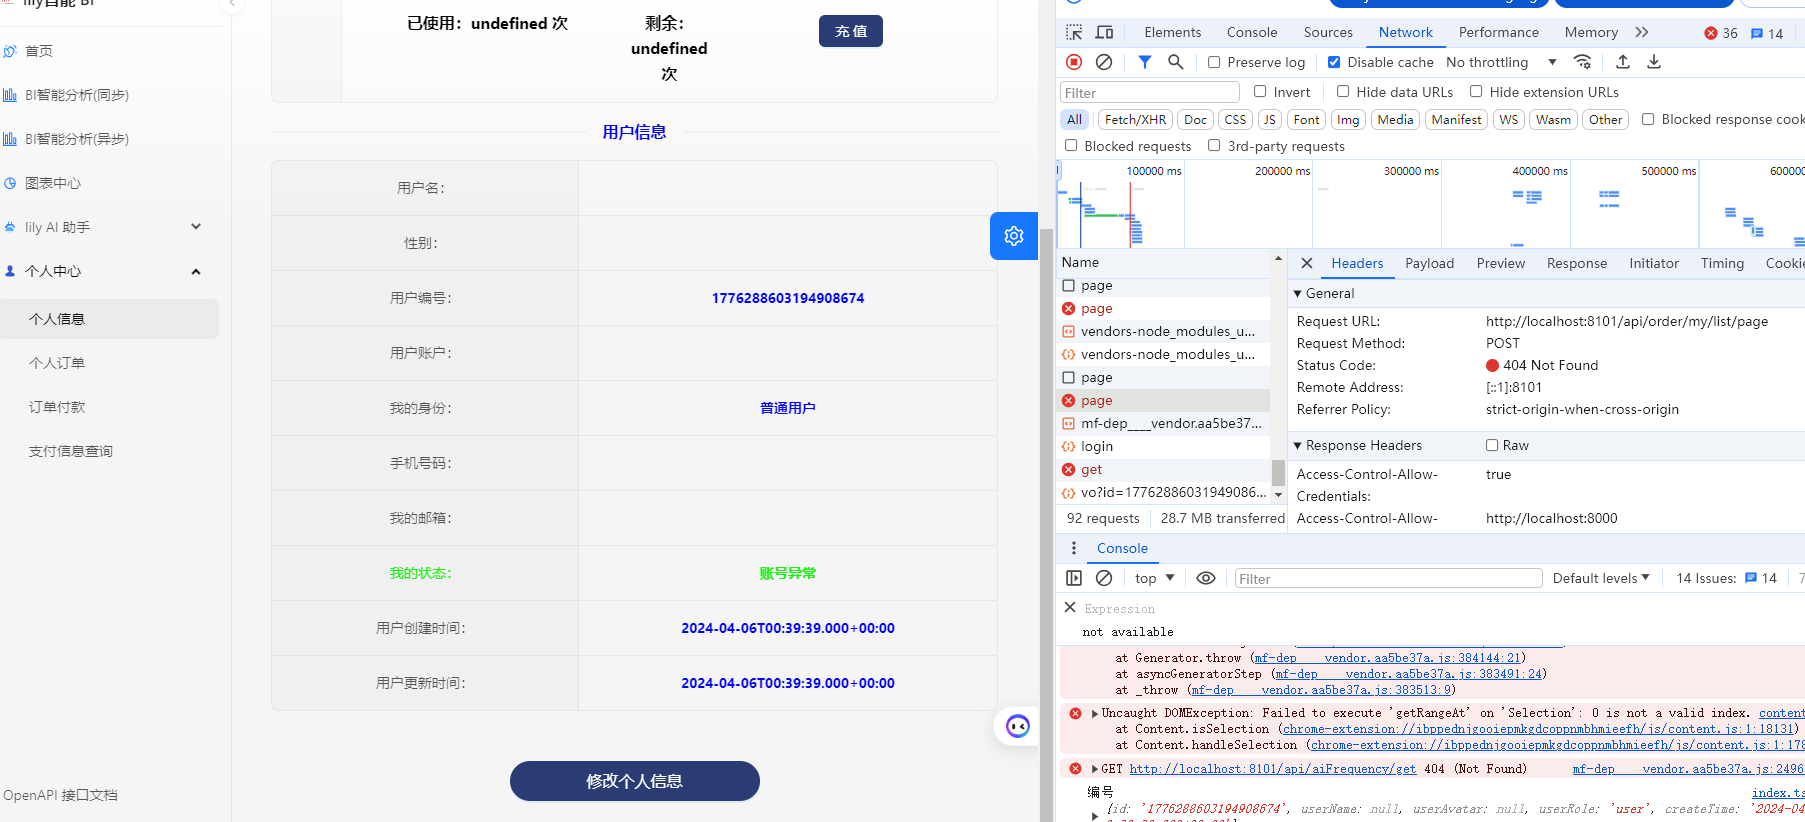Enable Preserve log checkbox
The width and height of the screenshot is (1805, 822).
(1214, 62)
